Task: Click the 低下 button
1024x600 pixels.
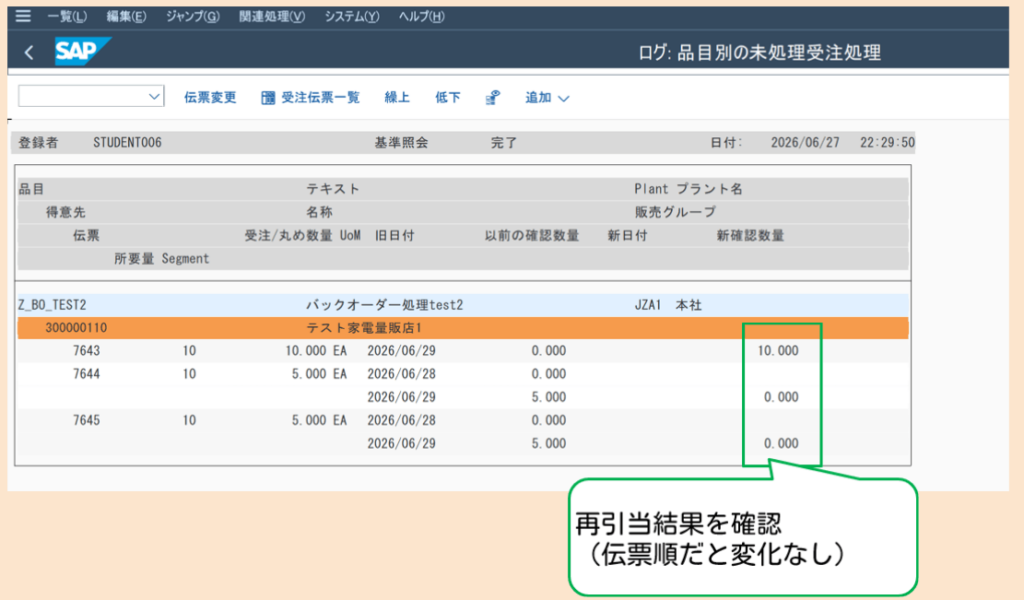Action: coord(448,97)
